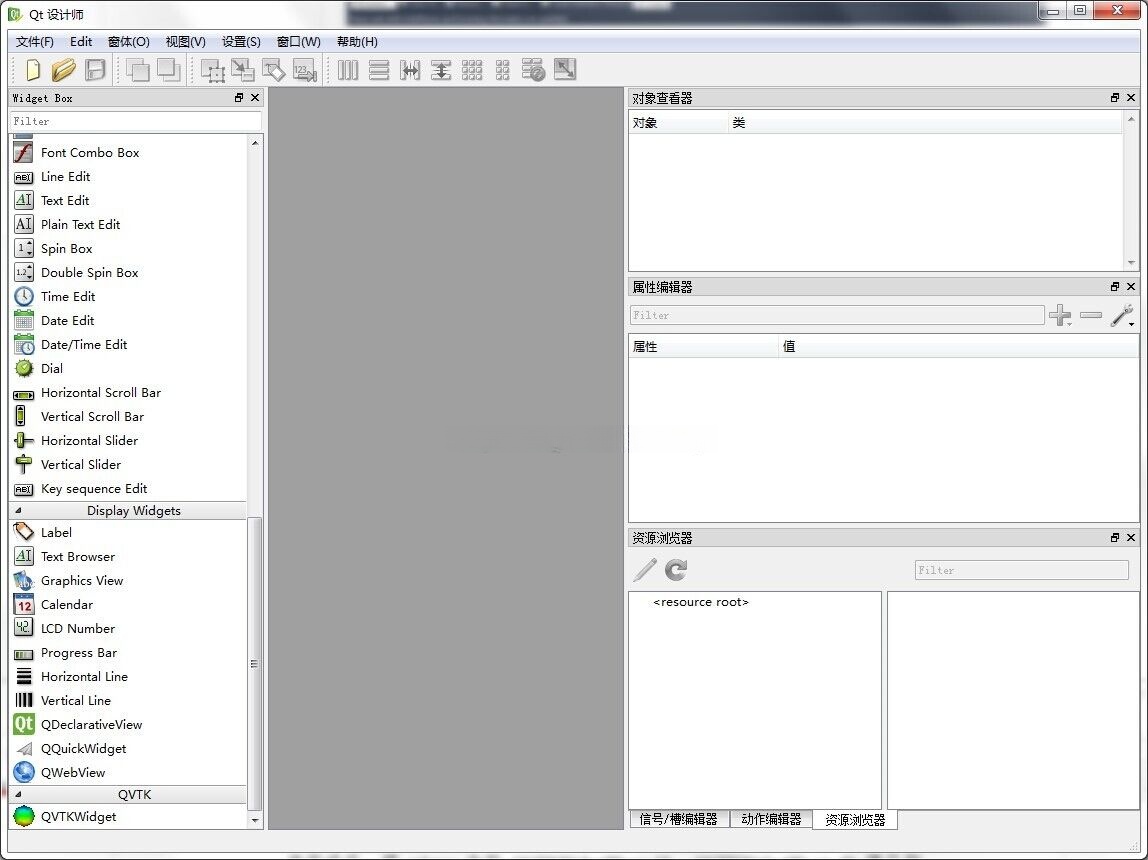Click the Bring to Front toolbar icon
Viewport: 1148px width, 860px height.
(x=168, y=70)
